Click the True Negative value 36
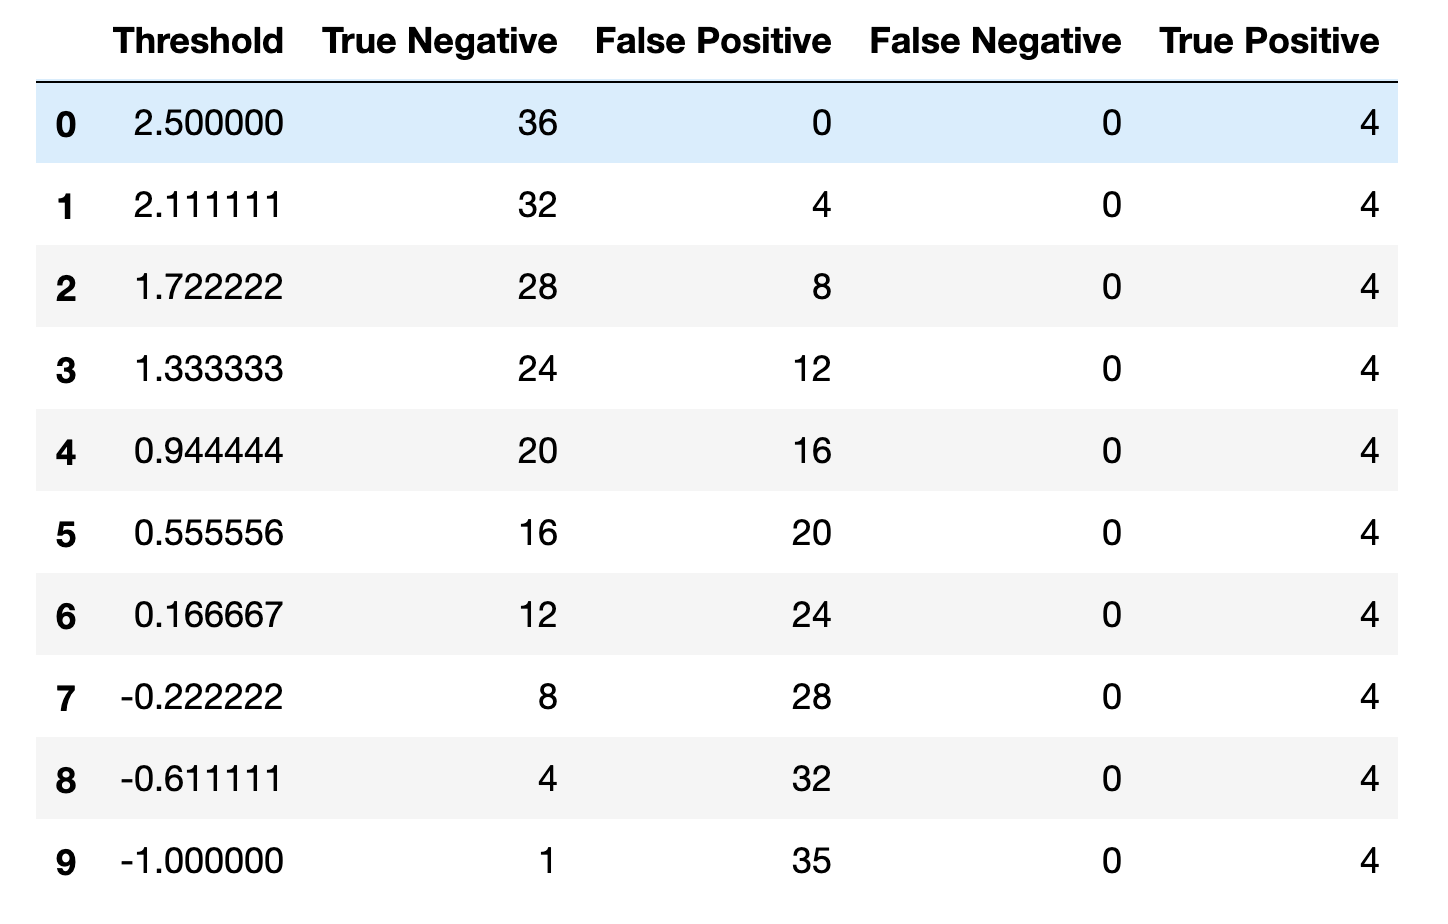 (538, 123)
